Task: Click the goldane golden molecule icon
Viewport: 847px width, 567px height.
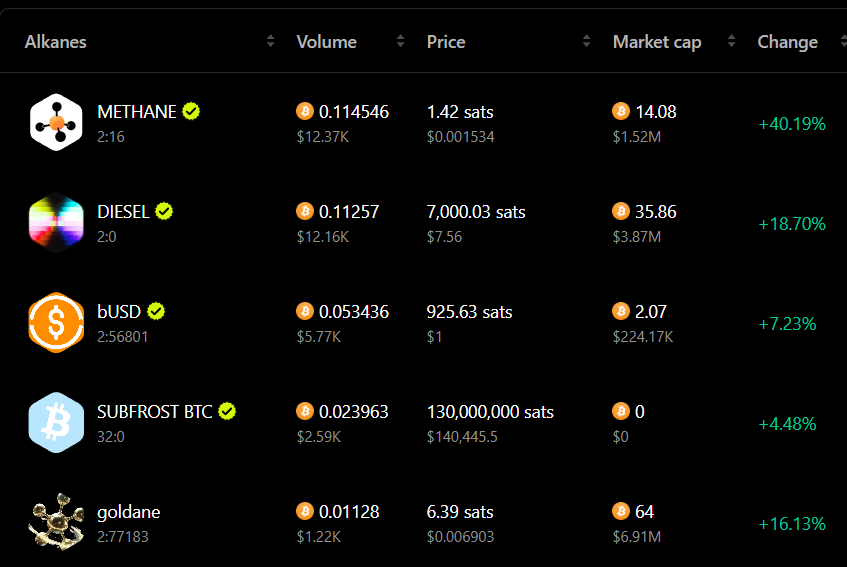Action: point(56,522)
